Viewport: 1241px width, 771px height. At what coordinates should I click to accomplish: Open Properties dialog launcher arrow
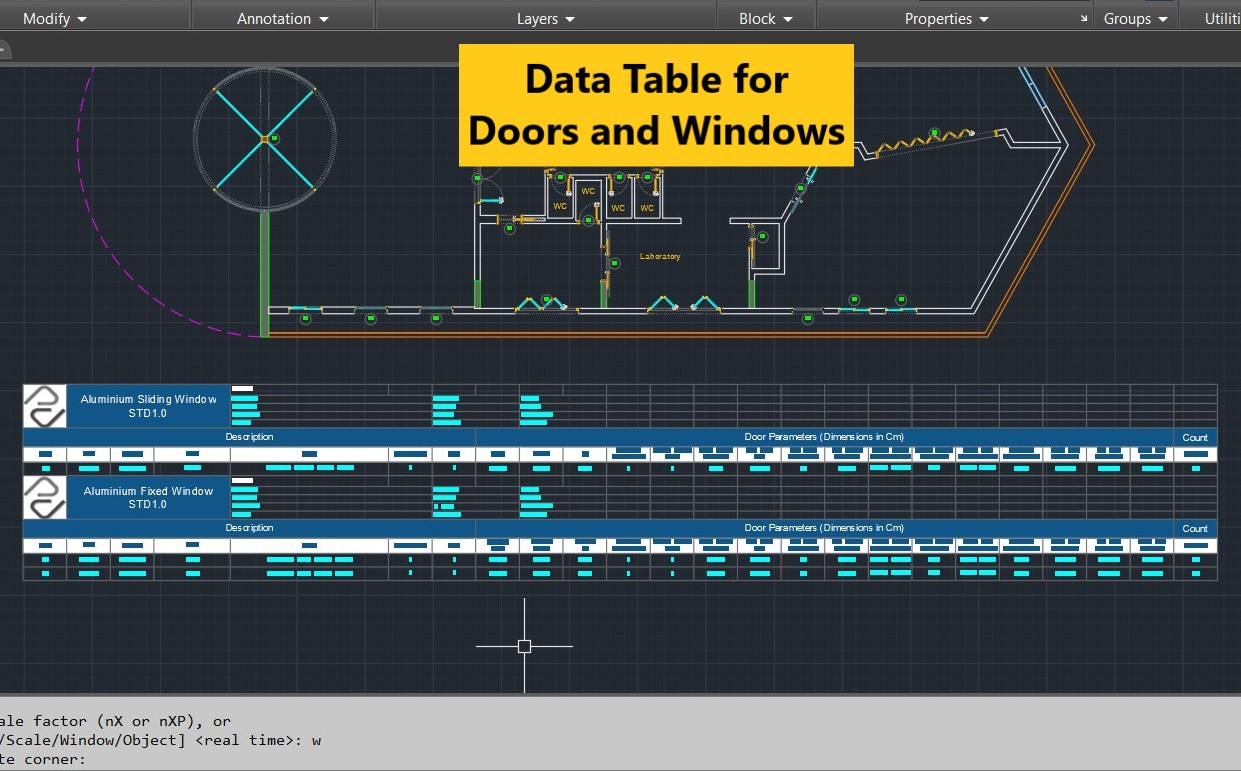(1085, 19)
